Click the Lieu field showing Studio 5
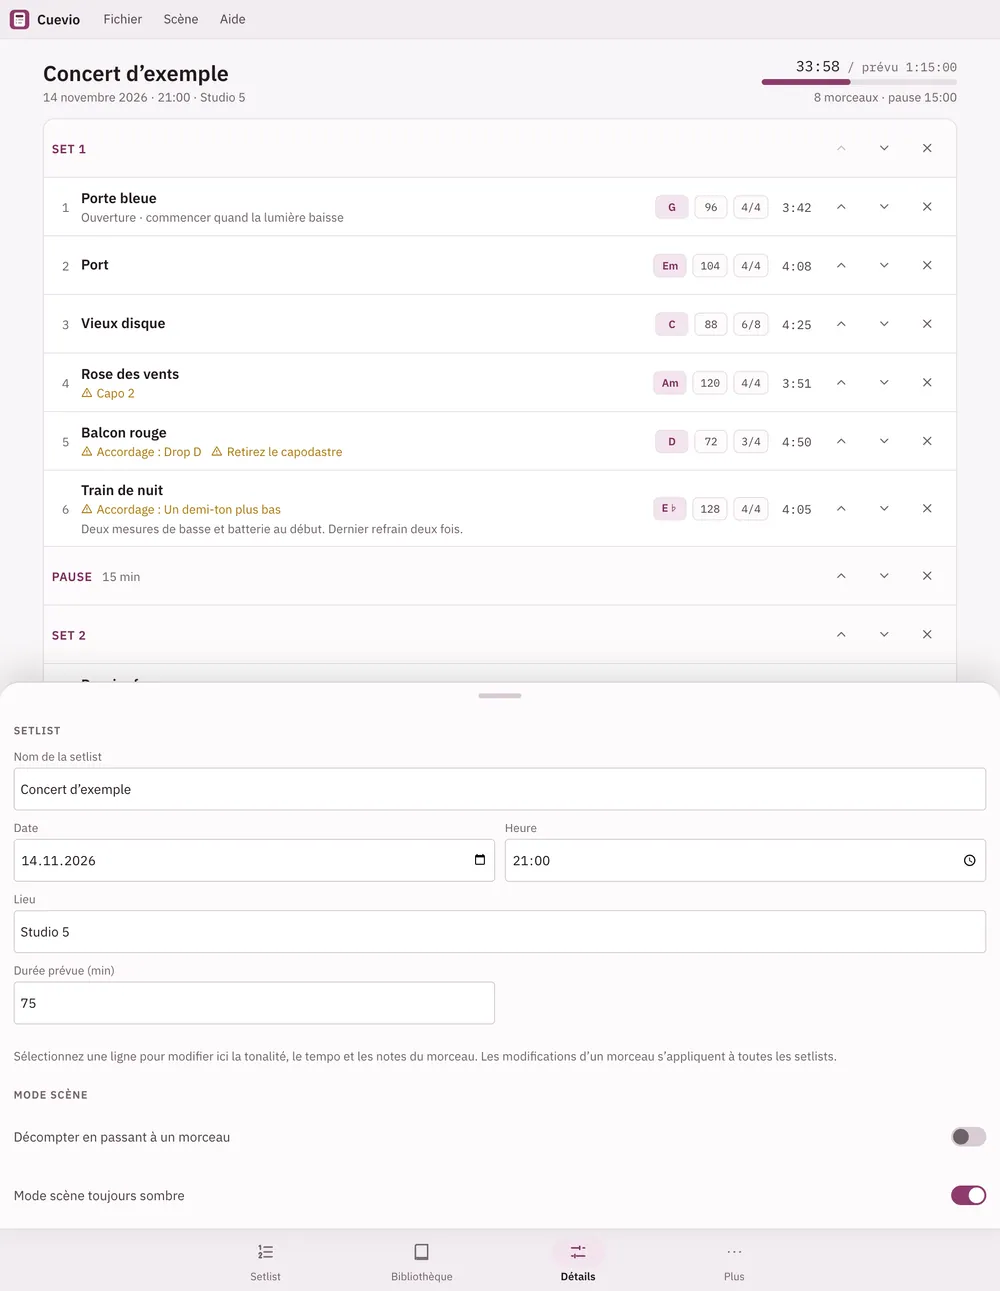Screen dimensions: 1000x1291 click(x=500, y=932)
